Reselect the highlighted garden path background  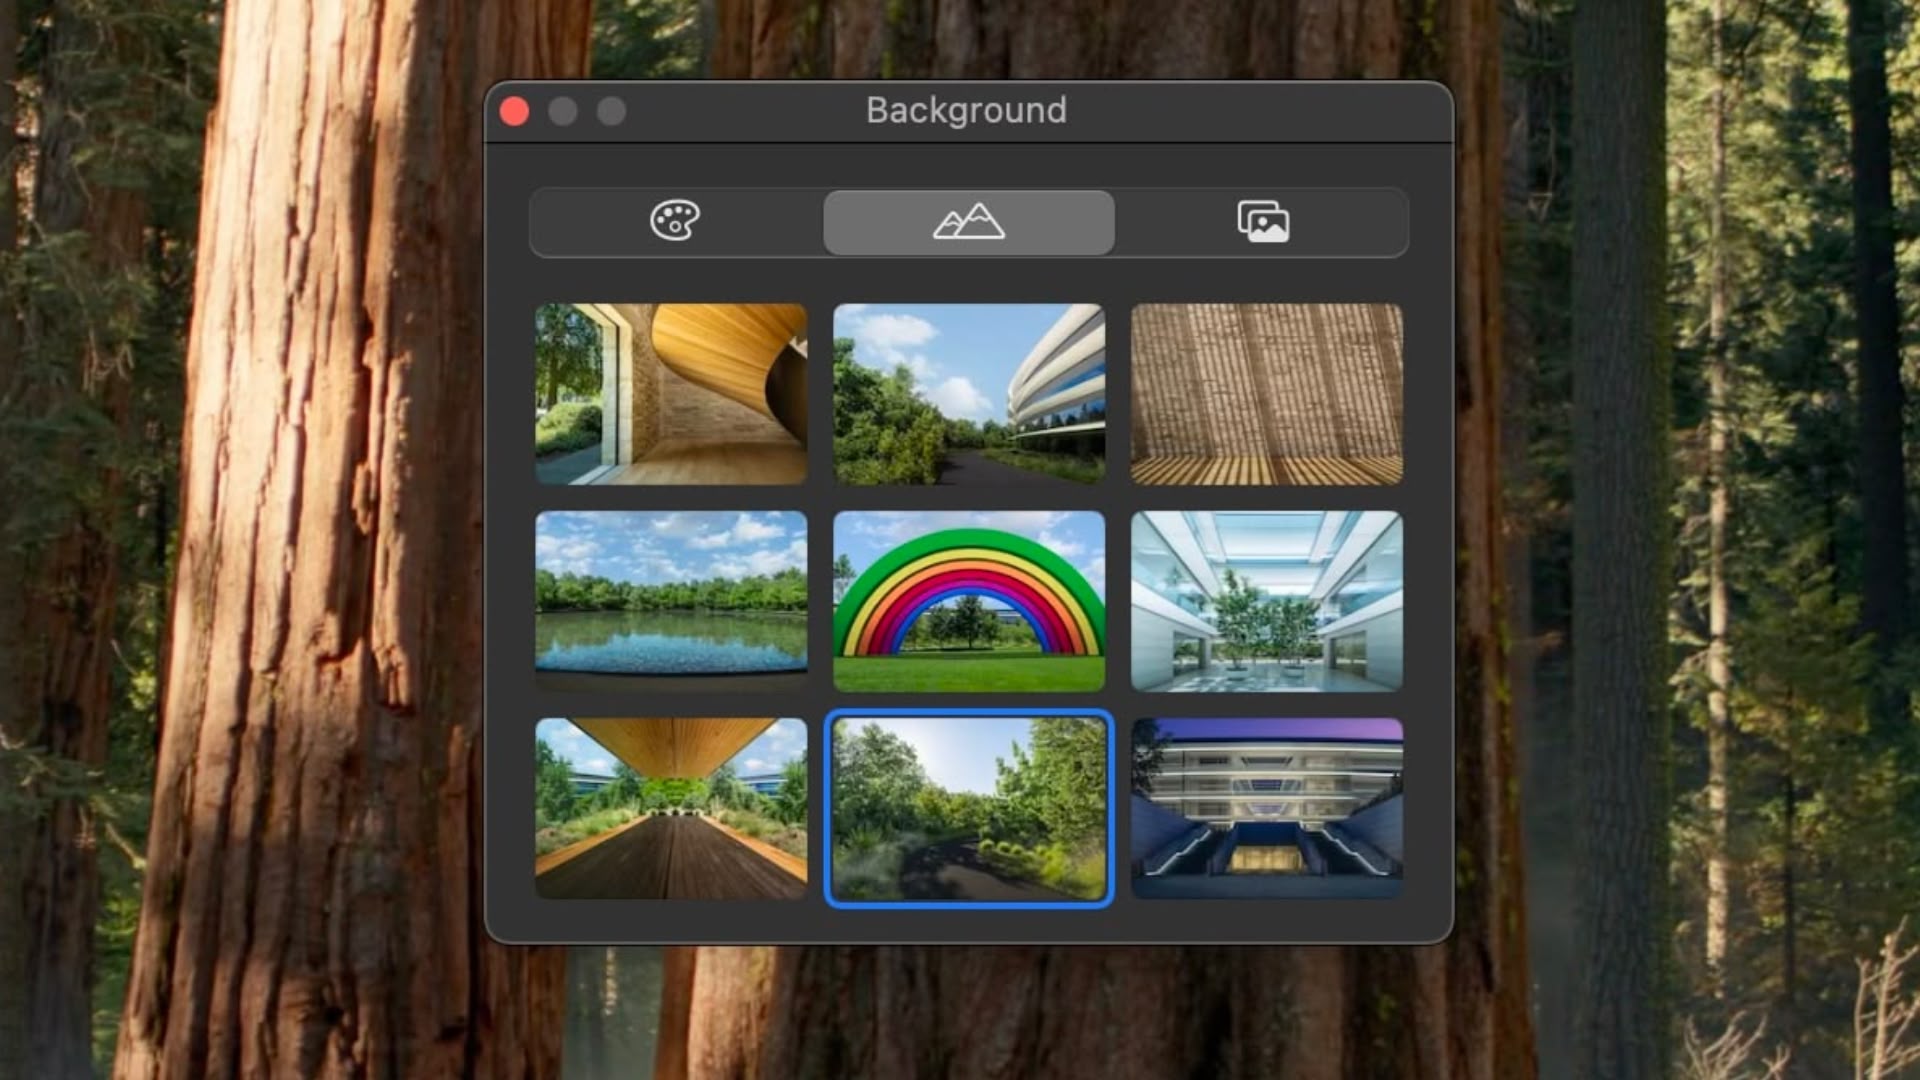coord(968,806)
